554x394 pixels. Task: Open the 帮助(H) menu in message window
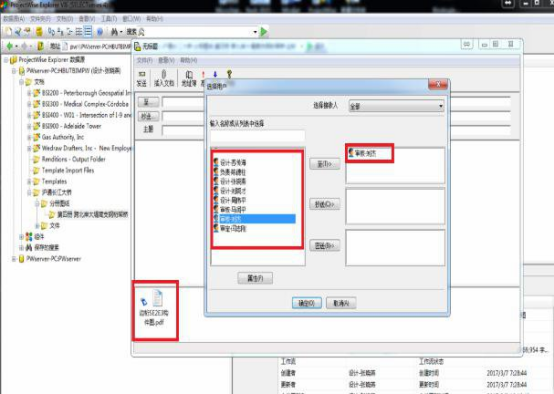(188, 60)
